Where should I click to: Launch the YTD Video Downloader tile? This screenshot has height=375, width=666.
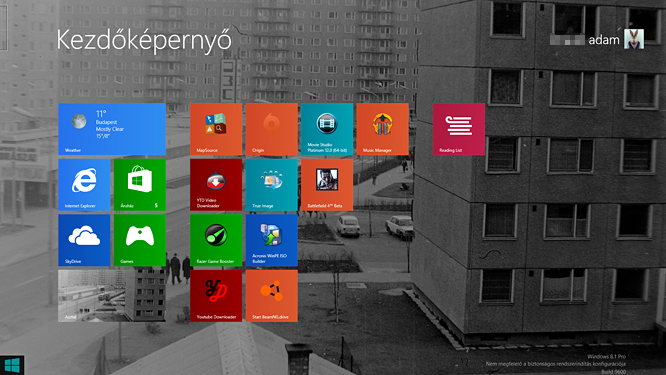click(216, 185)
